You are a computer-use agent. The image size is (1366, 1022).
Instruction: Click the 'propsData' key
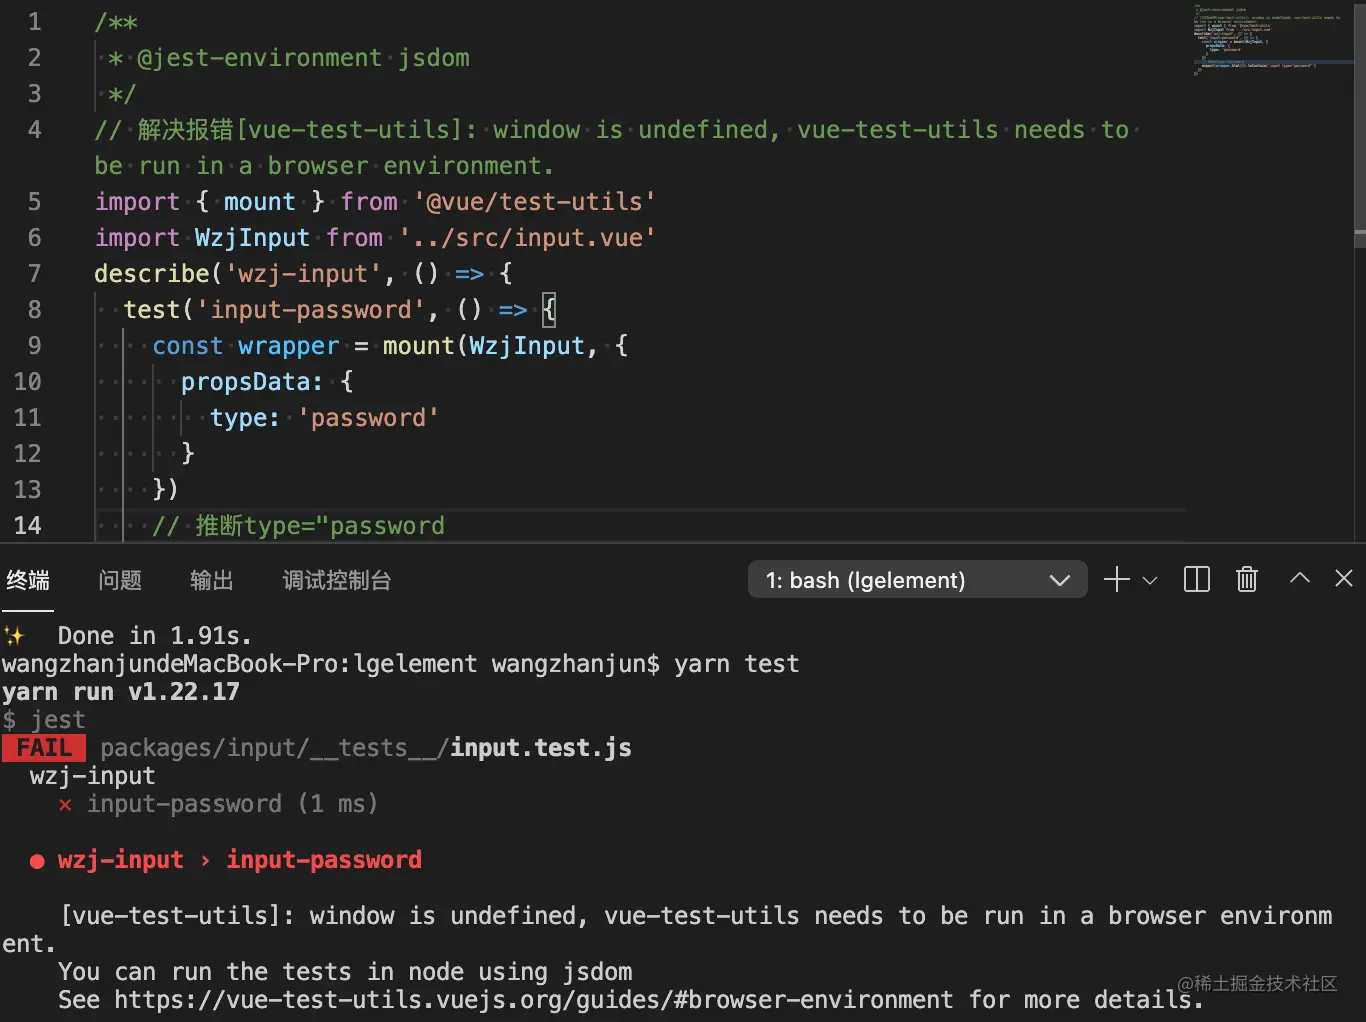(246, 382)
